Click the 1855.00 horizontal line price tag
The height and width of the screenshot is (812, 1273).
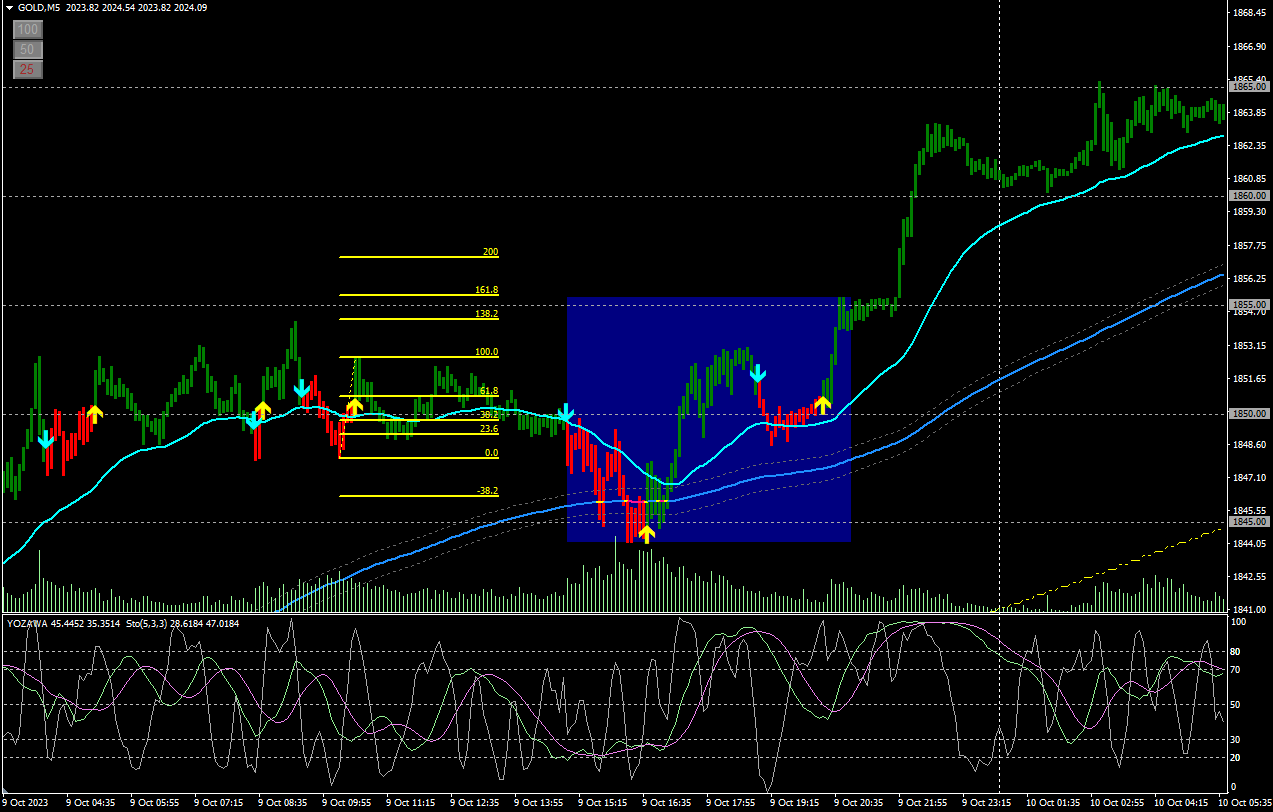tap(1249, 305)
